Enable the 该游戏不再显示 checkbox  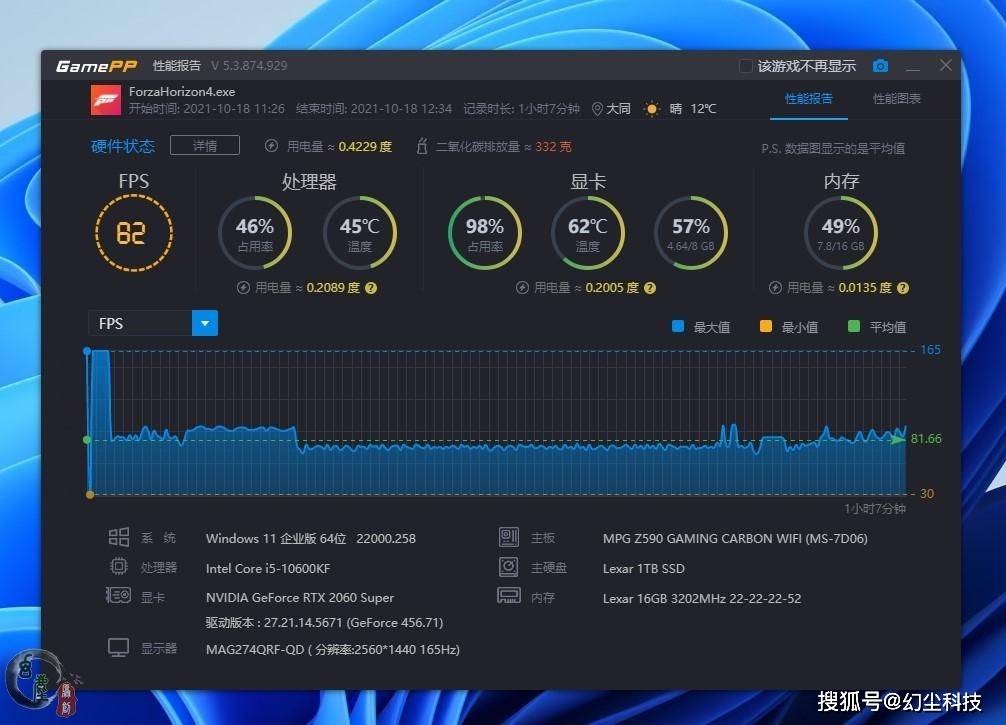click(x=746, y=66)
